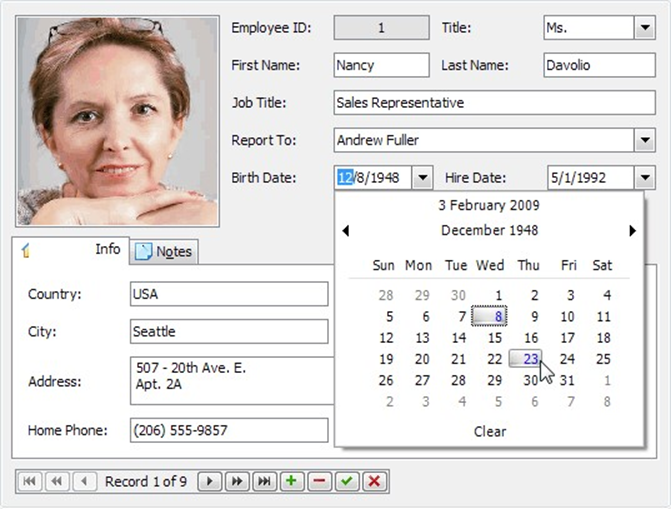The height and width of the screenshot is (509, 671).
Task: Click the employee photo
Action: 118,121
